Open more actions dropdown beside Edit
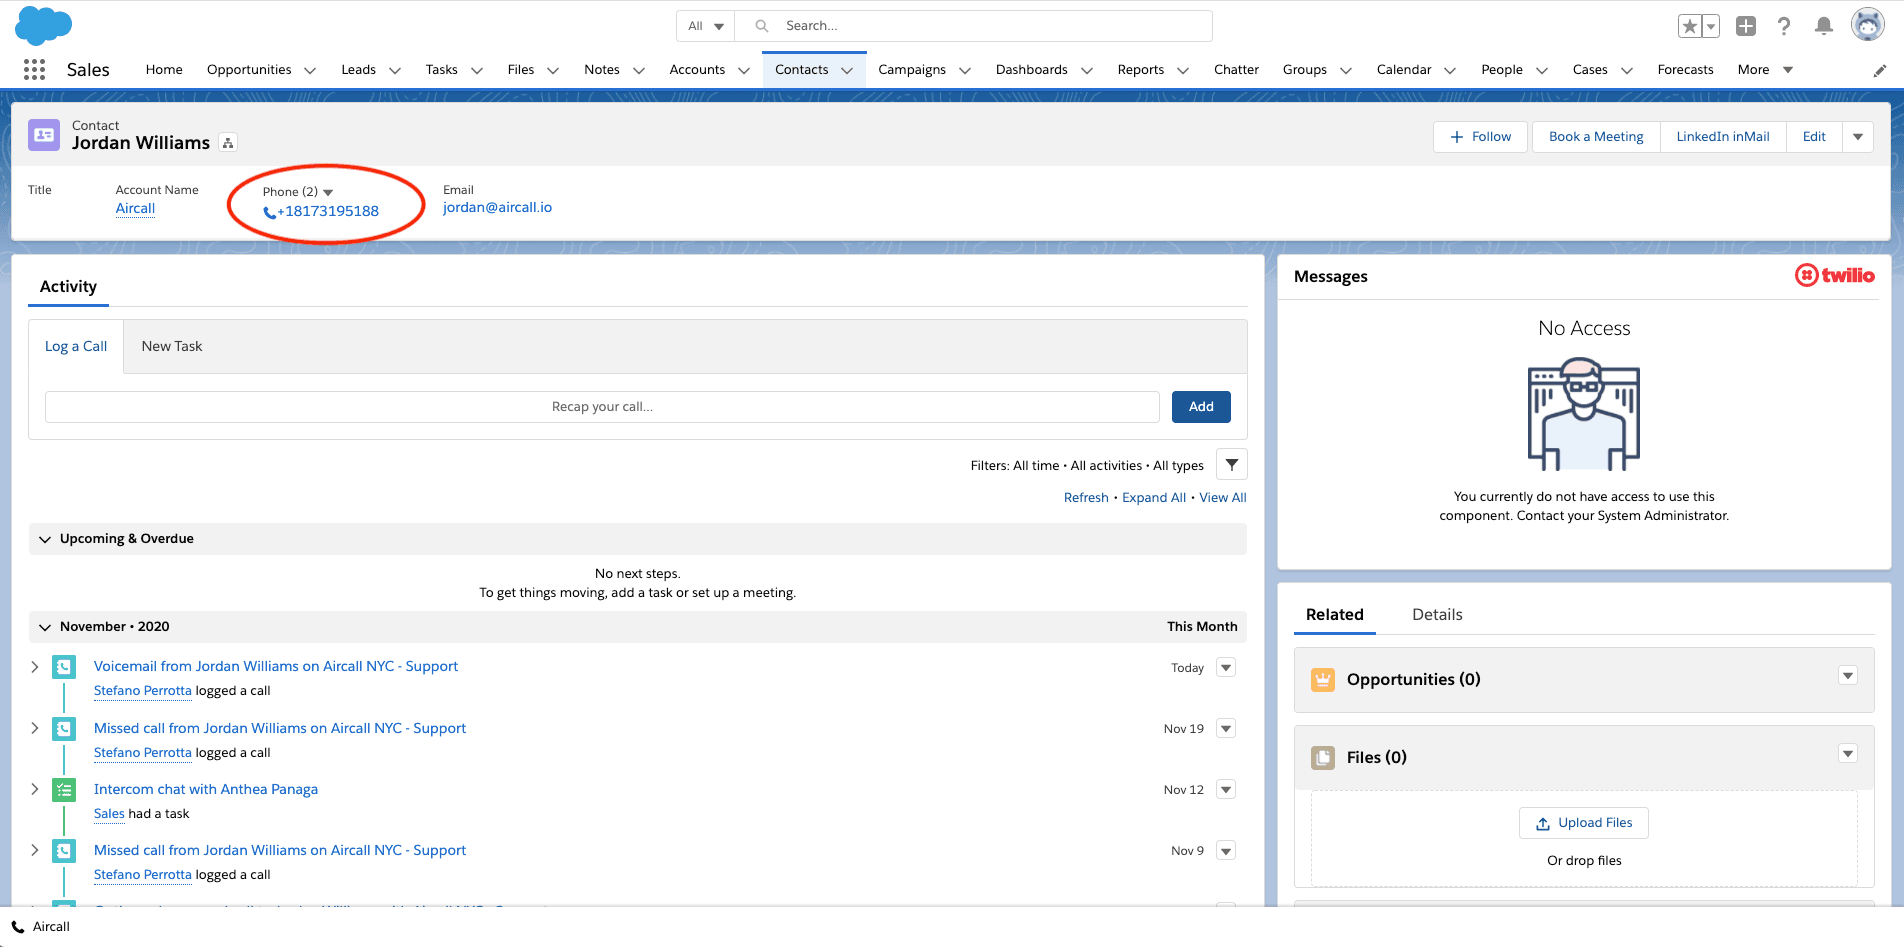 pos(1857,137)
